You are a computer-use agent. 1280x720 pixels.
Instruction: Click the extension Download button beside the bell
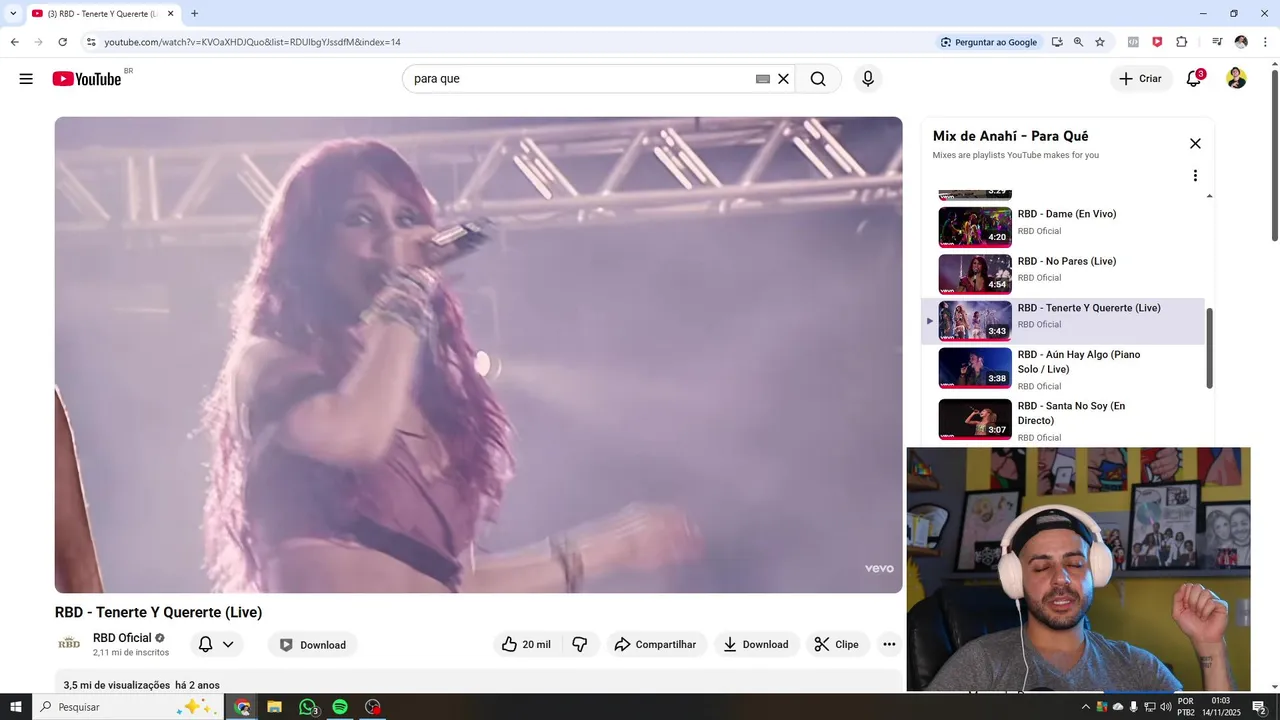tap(313, 645)
